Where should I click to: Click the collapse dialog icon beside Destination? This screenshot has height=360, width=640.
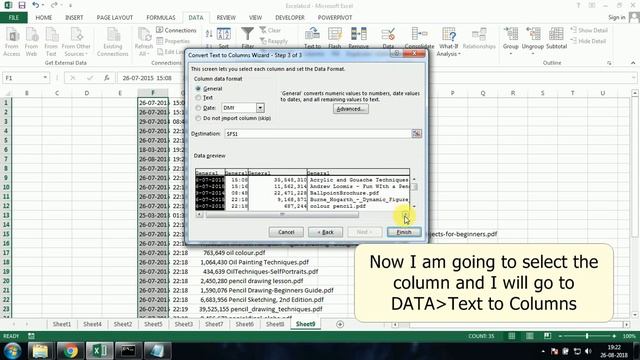(x=416, y=133)
